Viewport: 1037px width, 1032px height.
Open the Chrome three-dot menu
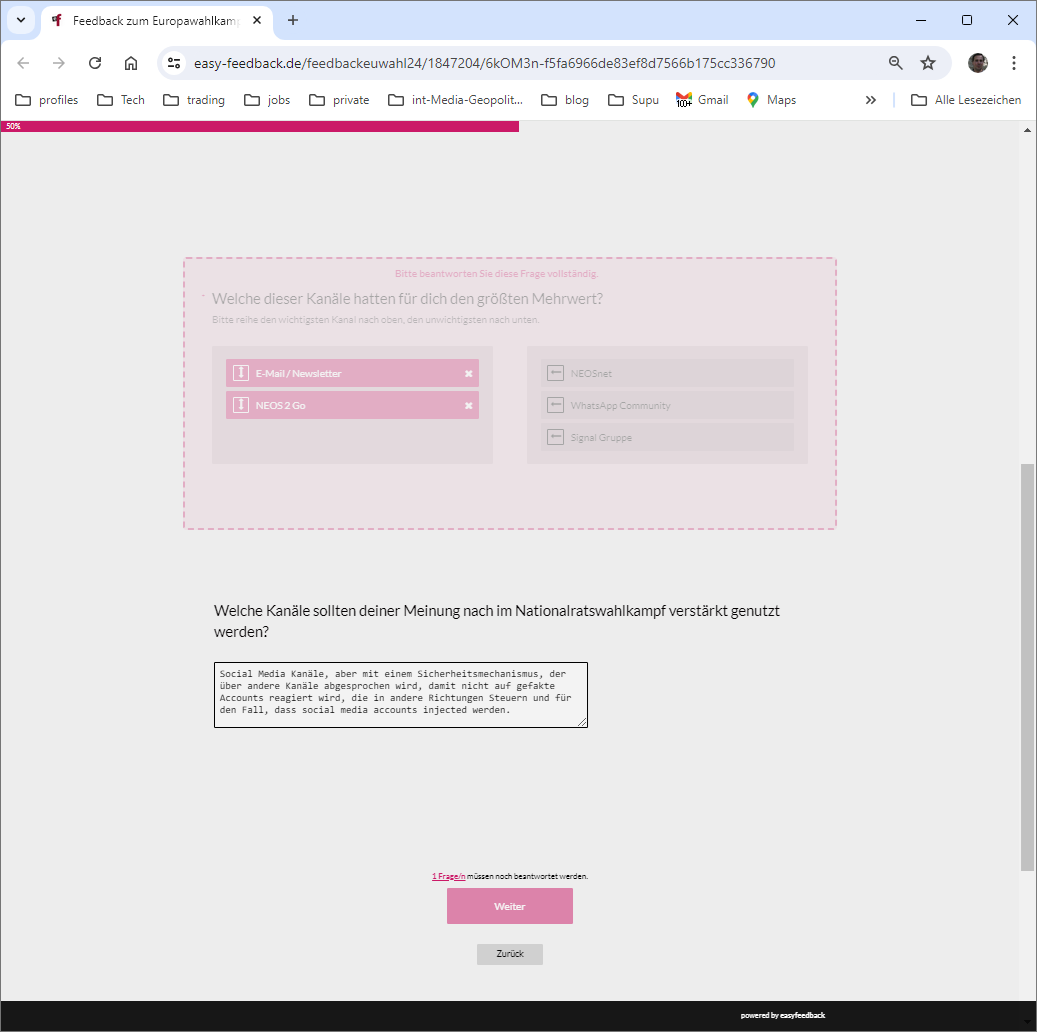click(1014, 63)
